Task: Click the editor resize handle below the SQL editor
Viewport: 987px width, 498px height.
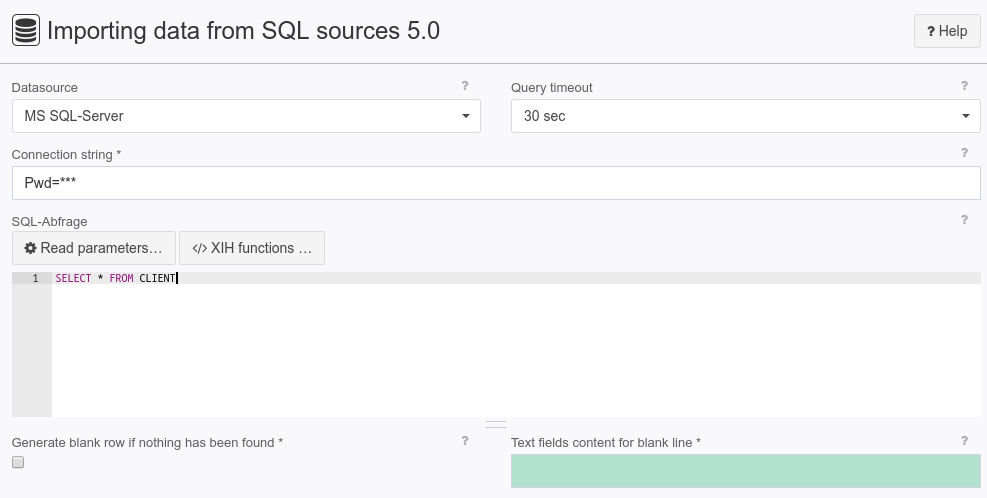Action: pyautogui.click(x=496, y=424)
